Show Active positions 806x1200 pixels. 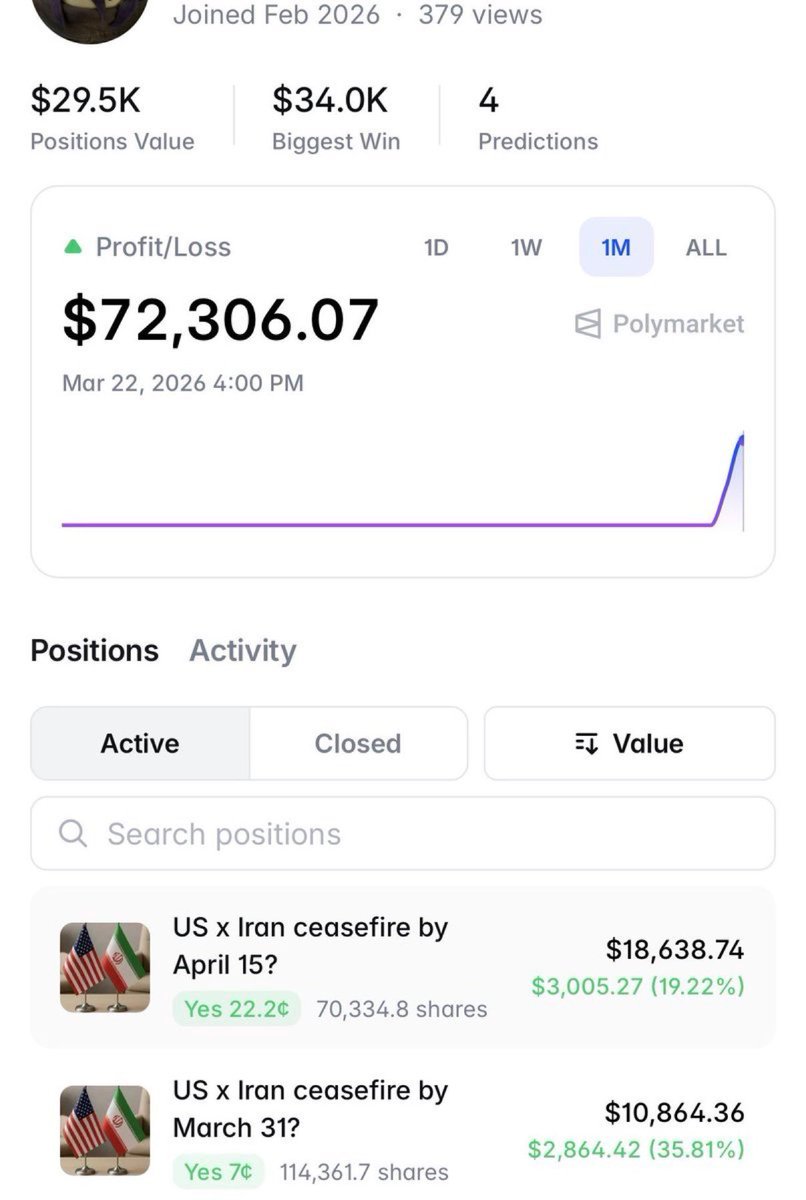click(x=140, y=743)
